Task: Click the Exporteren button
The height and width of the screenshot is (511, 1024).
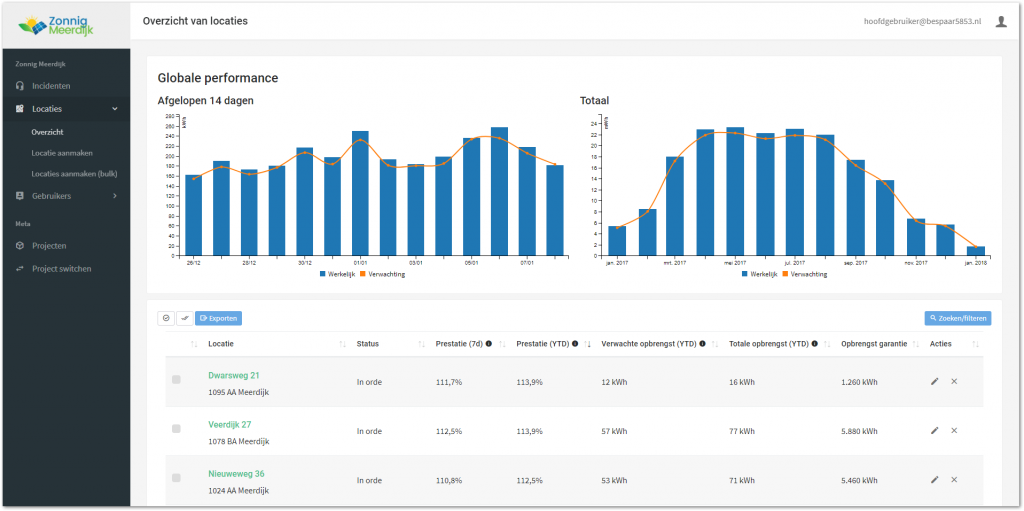Action: click(x=218, y=318)
